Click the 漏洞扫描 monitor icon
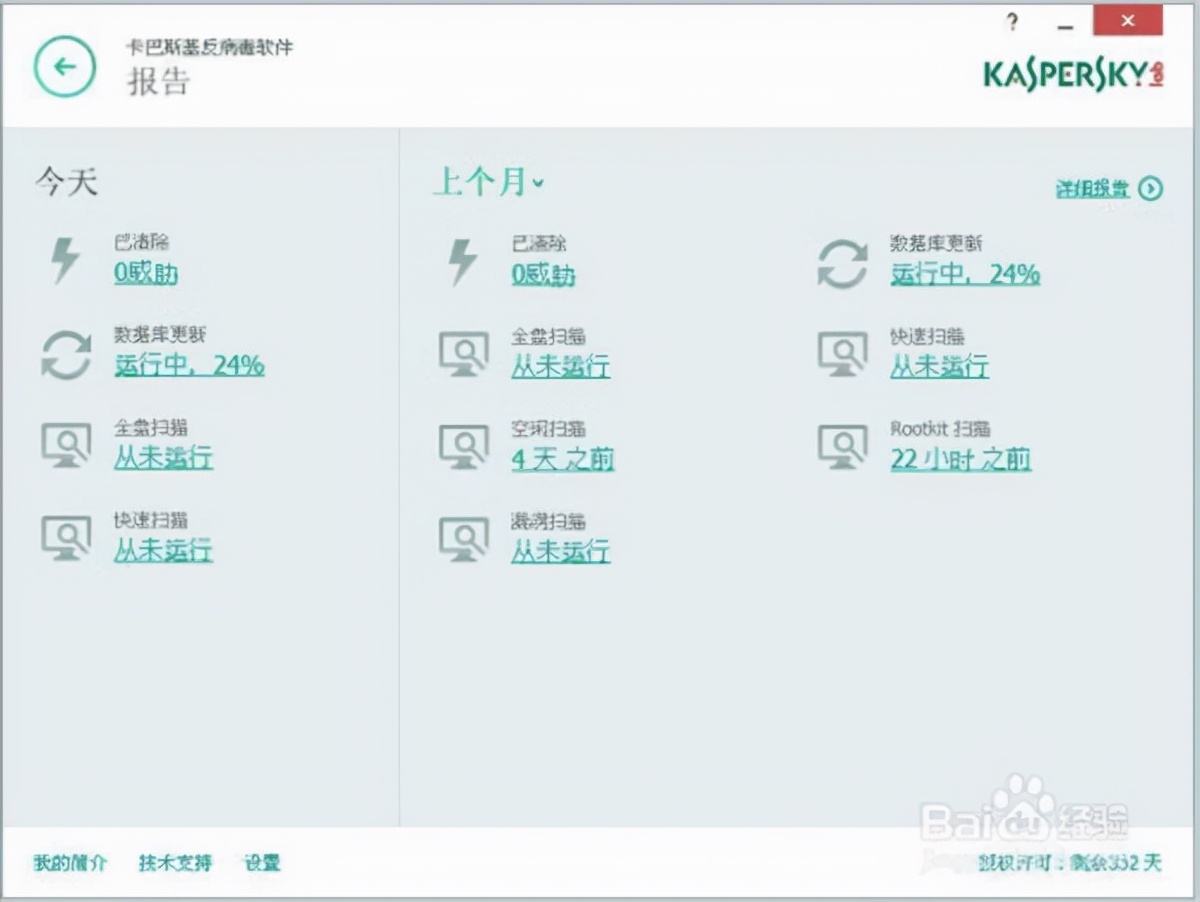 coord(464,538)
